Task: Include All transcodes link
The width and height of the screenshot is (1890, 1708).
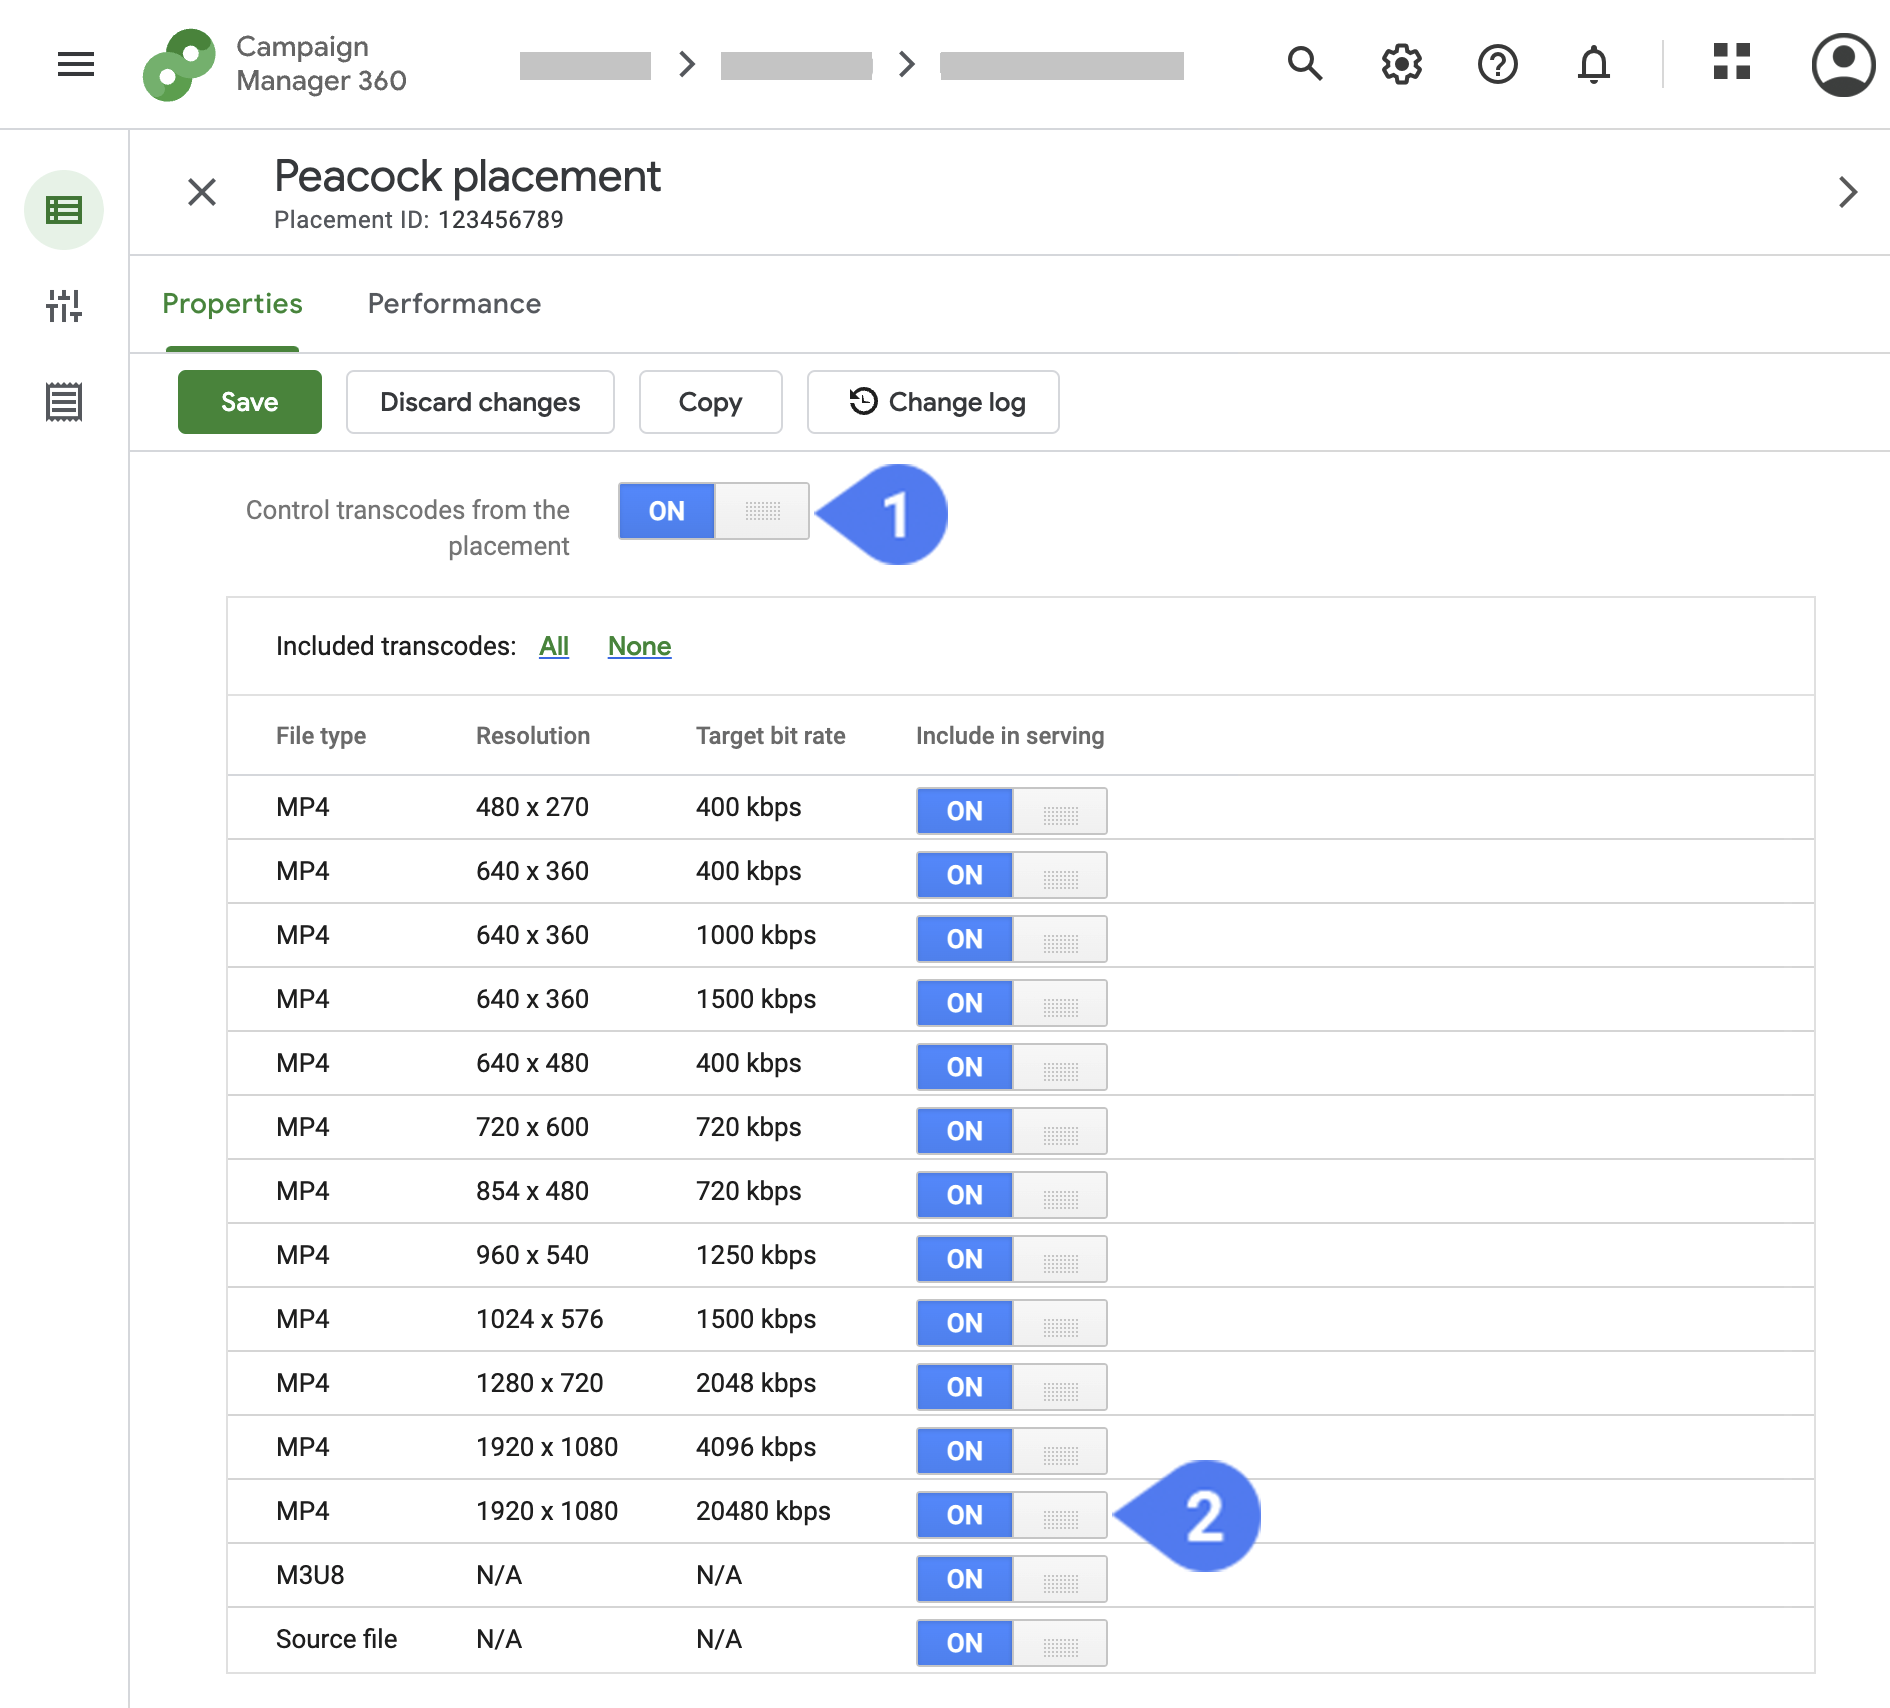Action: (x=554, y=646)
